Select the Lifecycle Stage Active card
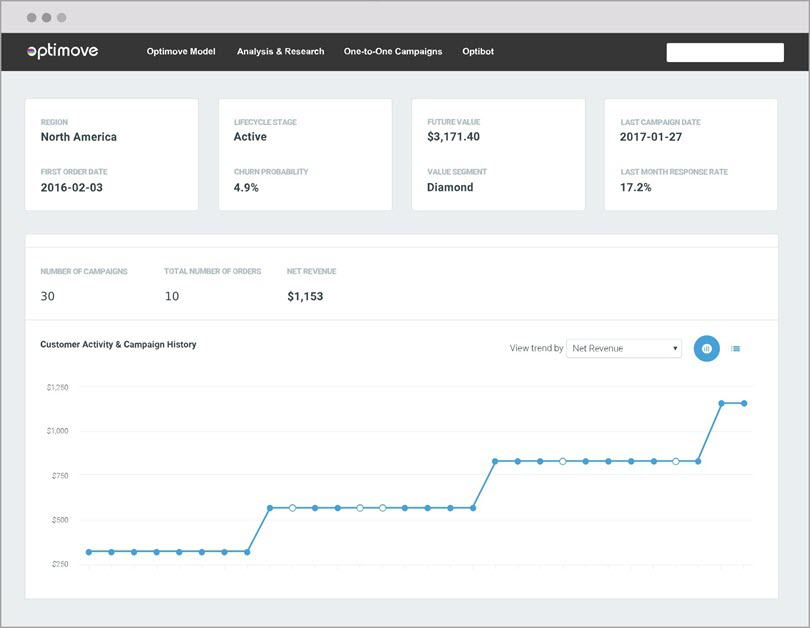The width and height of the screenshot is (810, 628). [305, 154]
